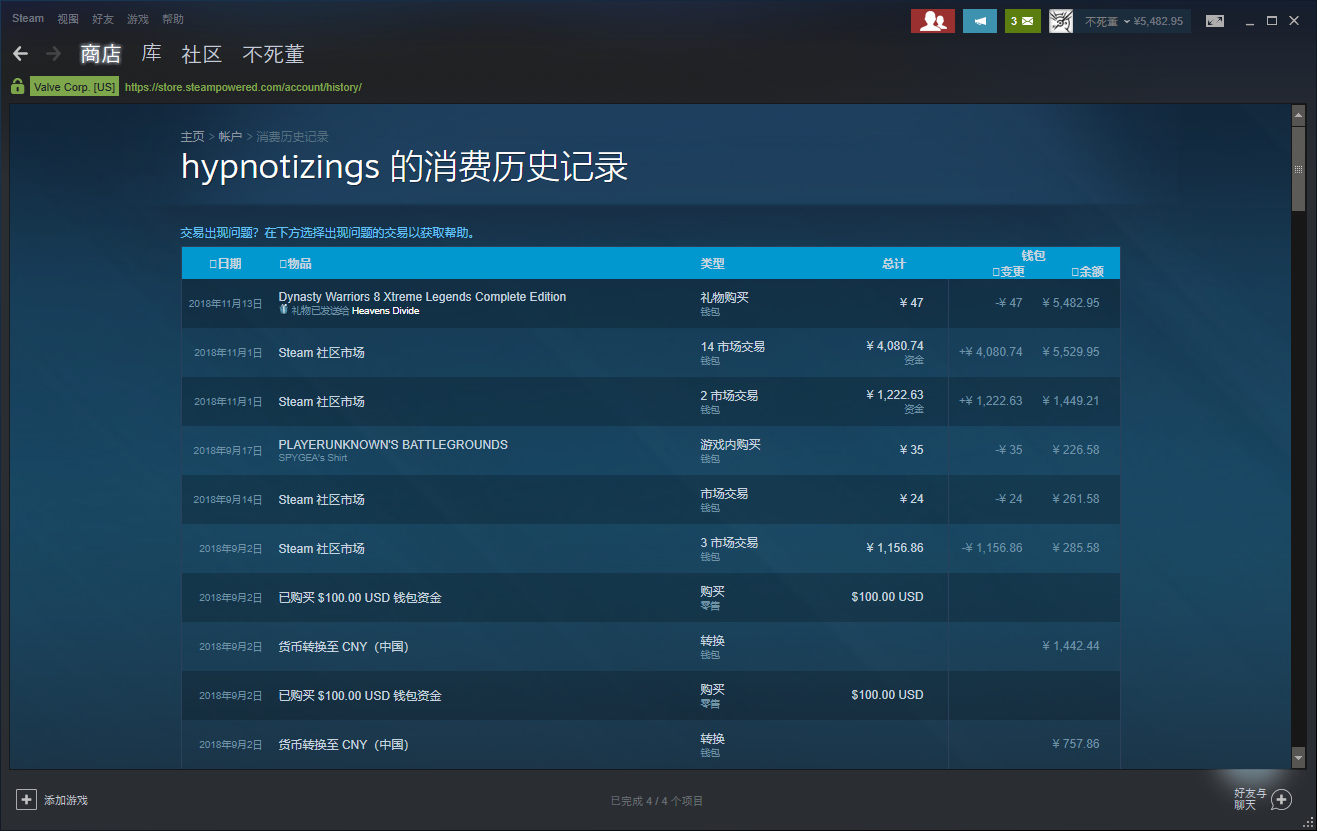Viewport: 1317px width, 831px height.
Task: Open the green inbox with 3 messages
Action: pyautogui.click(x=1023, y=21)
